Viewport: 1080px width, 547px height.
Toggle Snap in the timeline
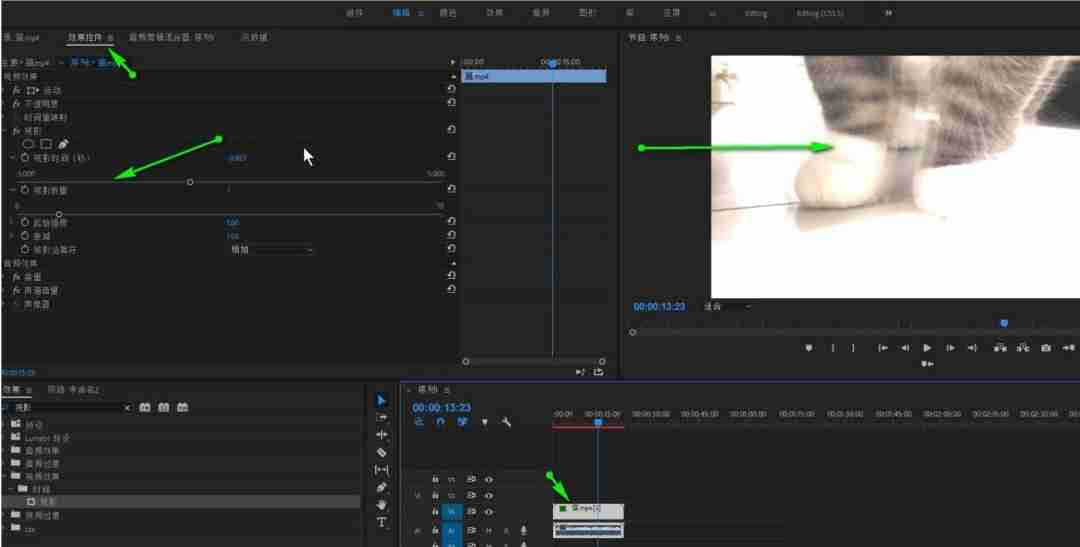[441, 422]
